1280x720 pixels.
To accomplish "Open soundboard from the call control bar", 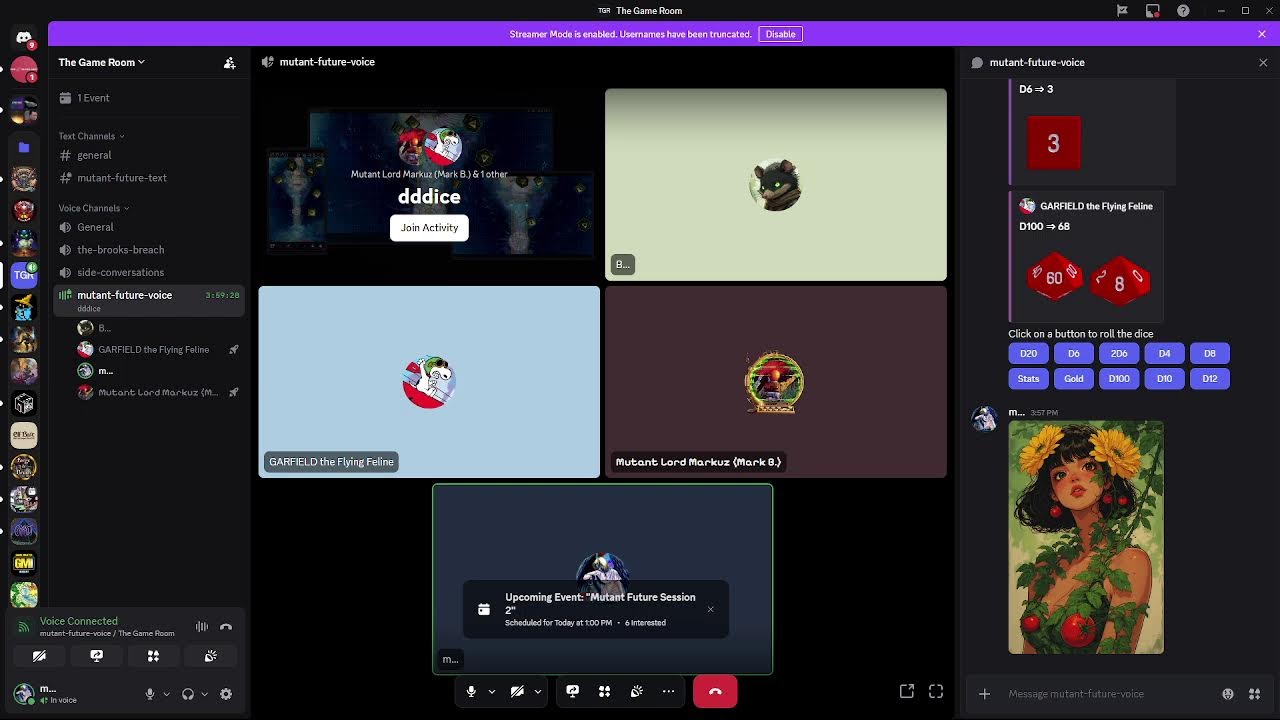I will click(636, 691).
